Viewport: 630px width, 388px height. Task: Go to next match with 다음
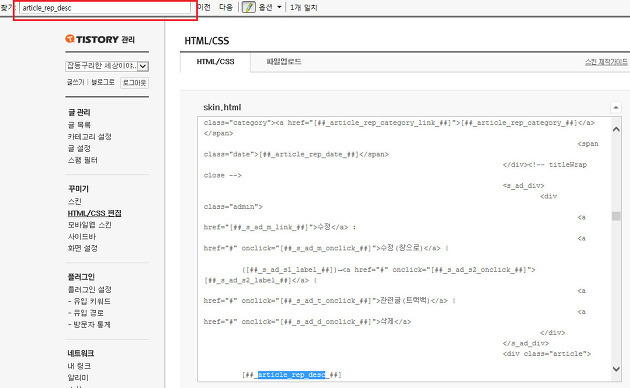pos(226,7)
